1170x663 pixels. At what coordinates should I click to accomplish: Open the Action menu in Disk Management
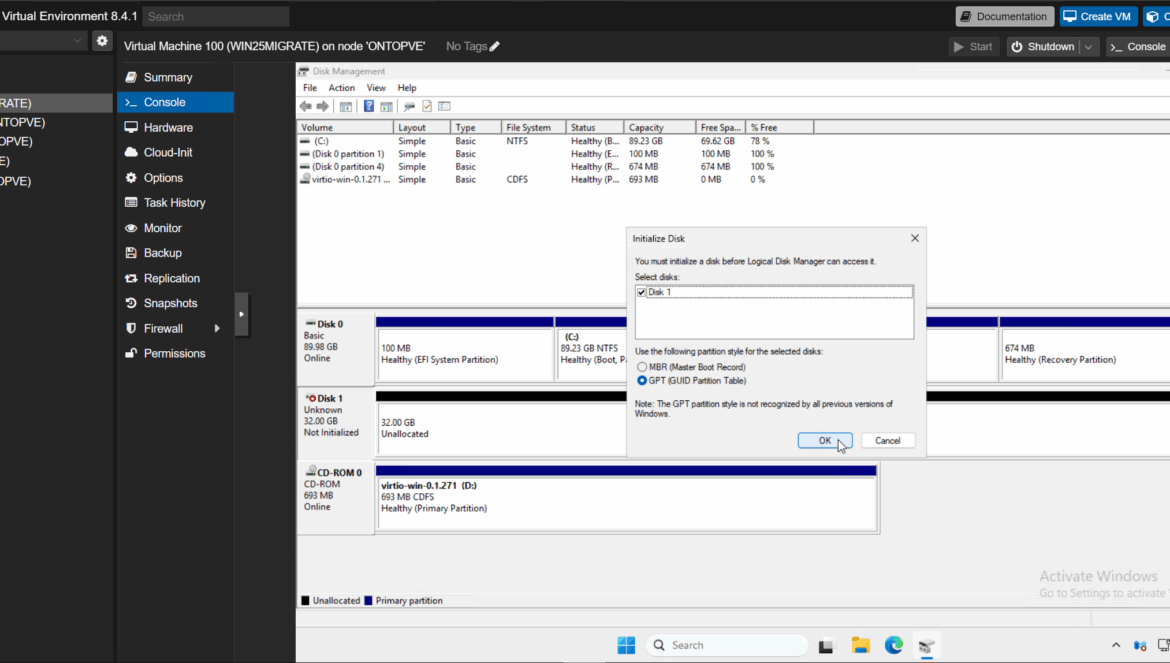click(342, 88)
